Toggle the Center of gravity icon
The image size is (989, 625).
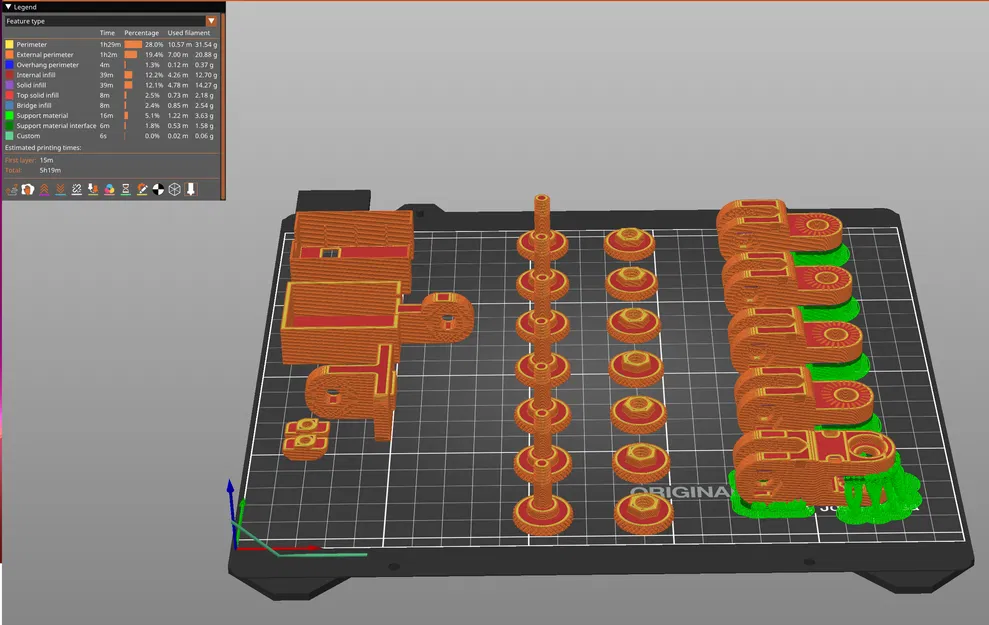pos(158,189)
